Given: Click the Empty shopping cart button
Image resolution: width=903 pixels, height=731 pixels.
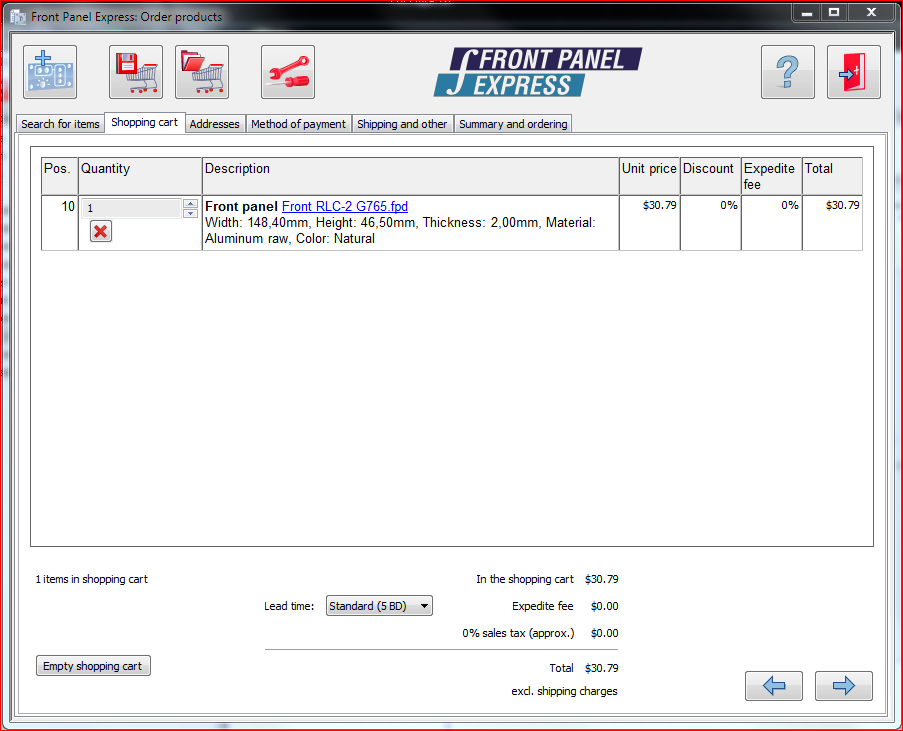Looking at the screenshot, I should pos(93,666).
